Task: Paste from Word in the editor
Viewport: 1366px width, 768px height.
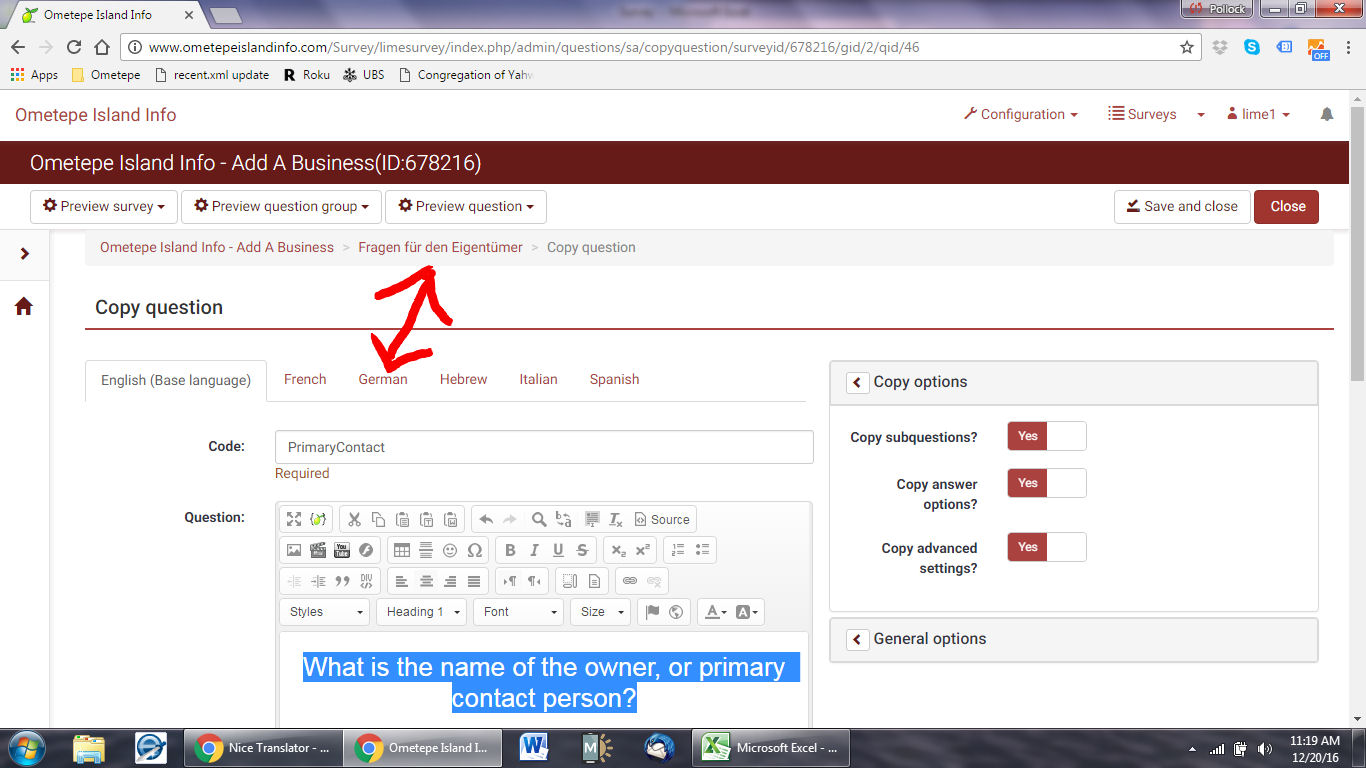Action: (451, 519)
